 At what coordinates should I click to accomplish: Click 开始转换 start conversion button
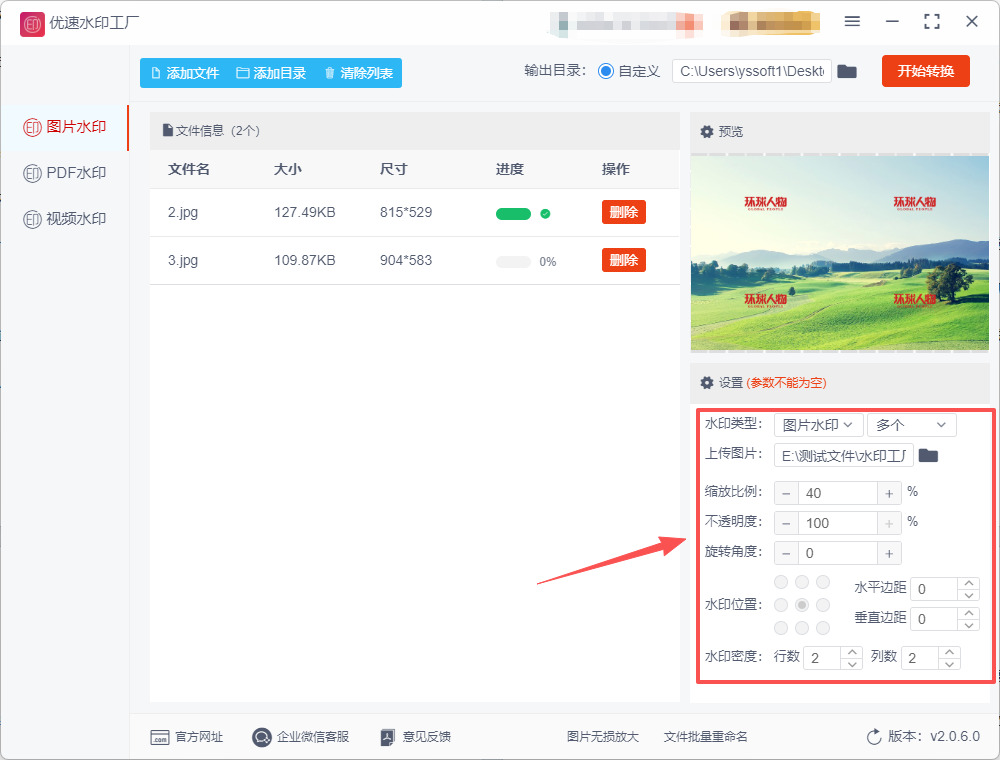925,71
